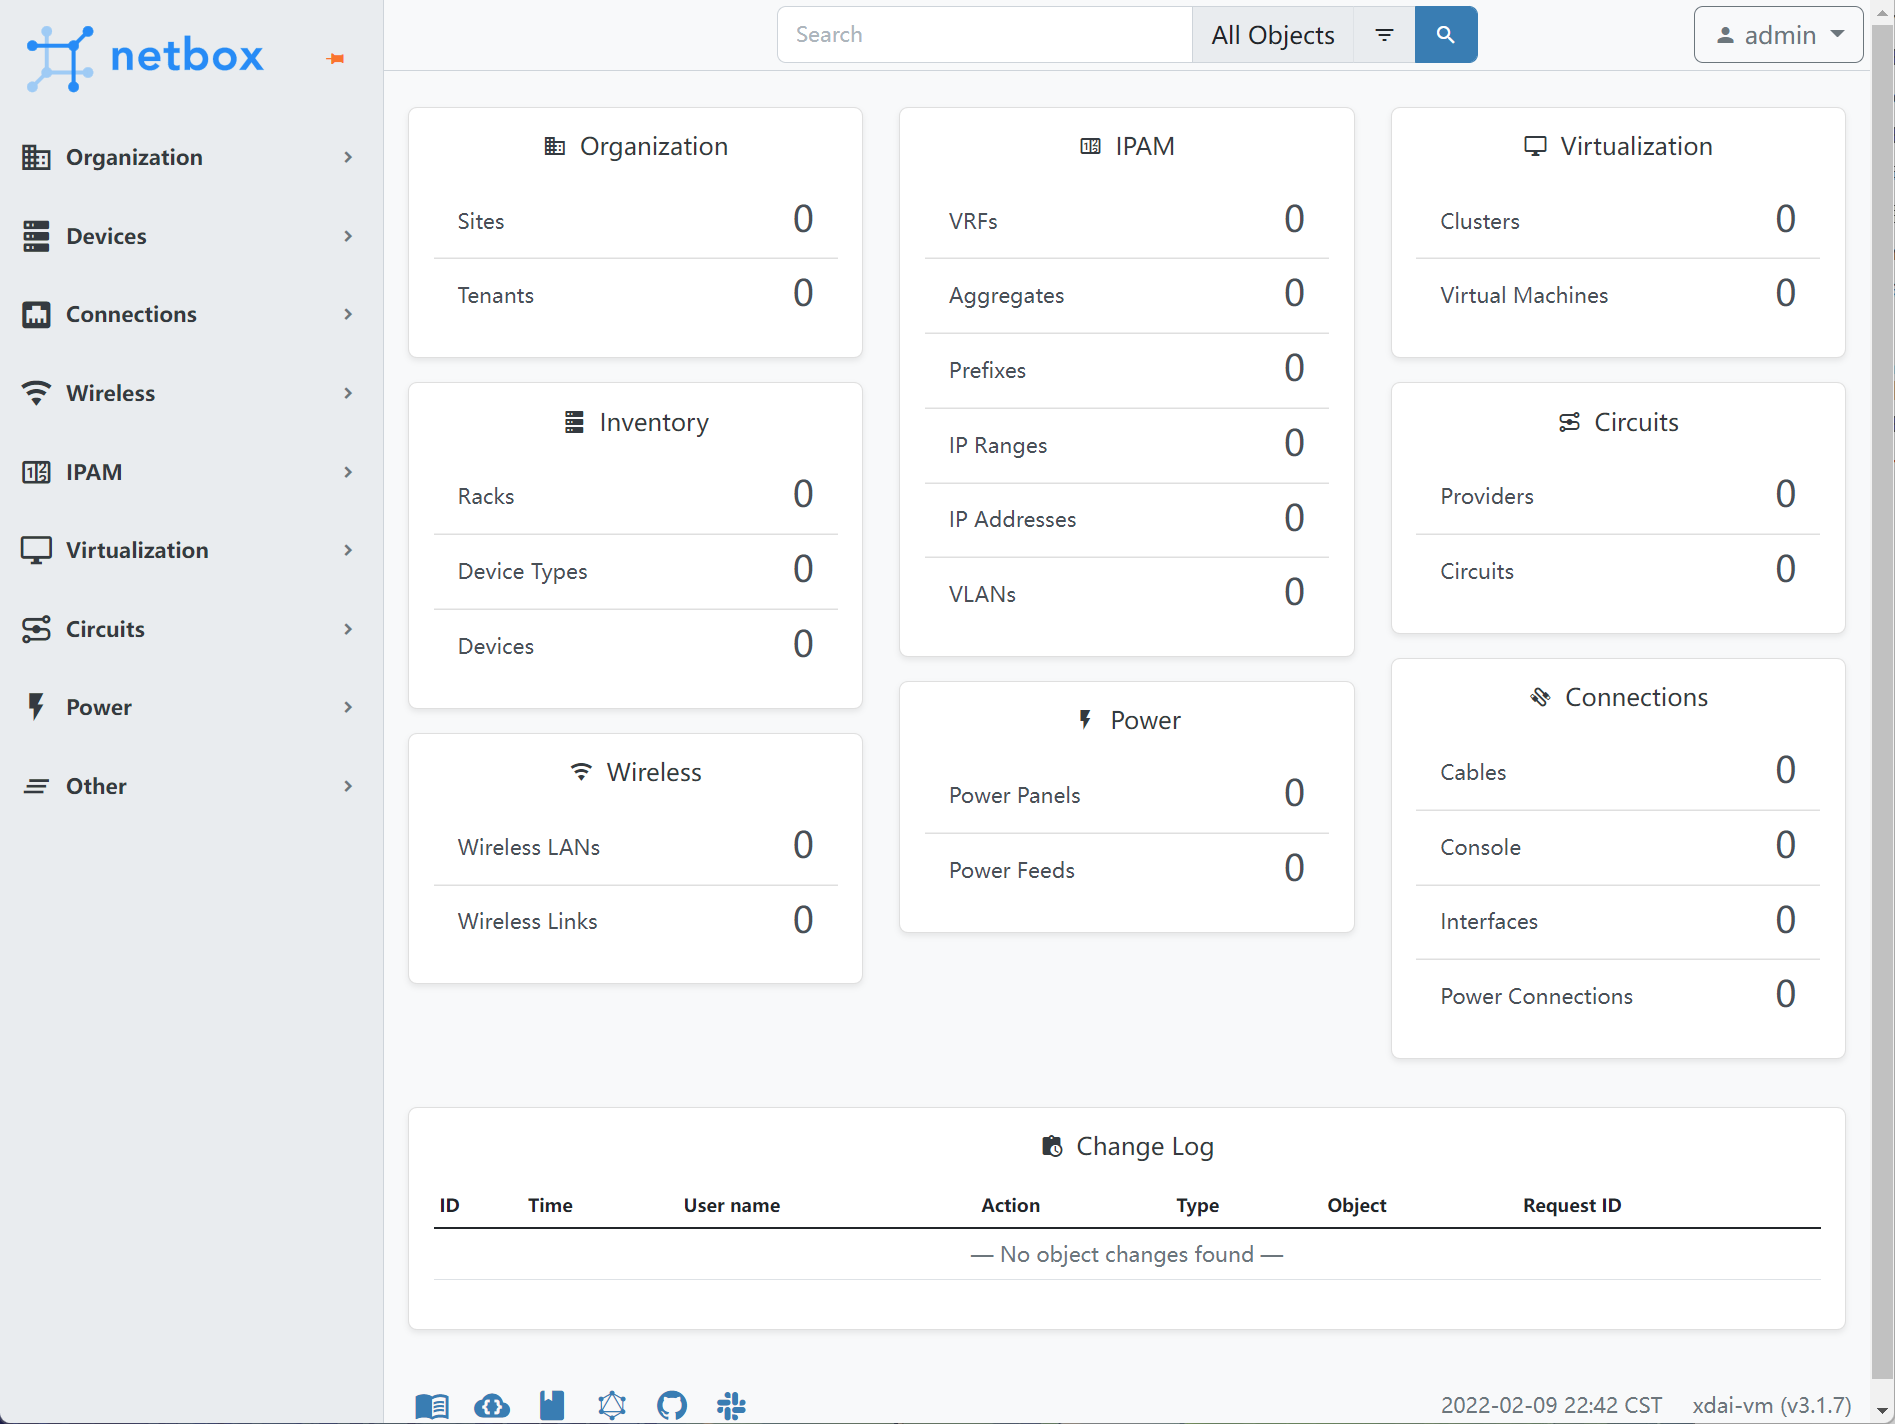Image resolution: width=1895 pixels, height=1424 pixels.
Task: Click the GitHub icon in footer
Action: 672,1405
